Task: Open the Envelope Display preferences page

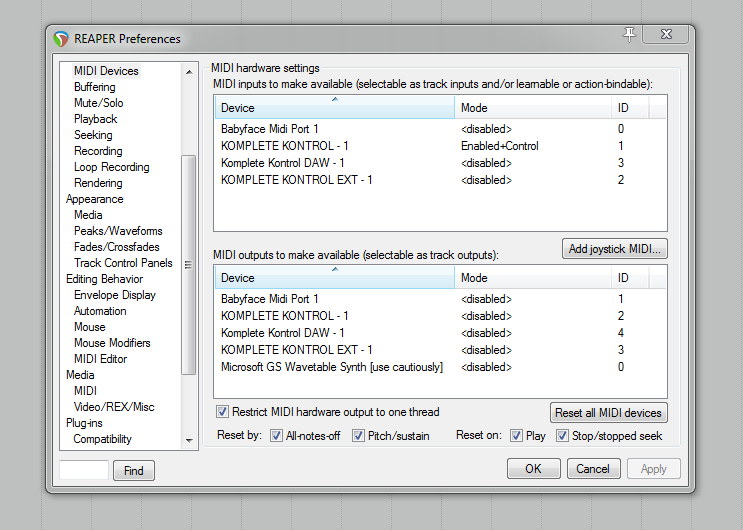Action: (x=115, y=295)
